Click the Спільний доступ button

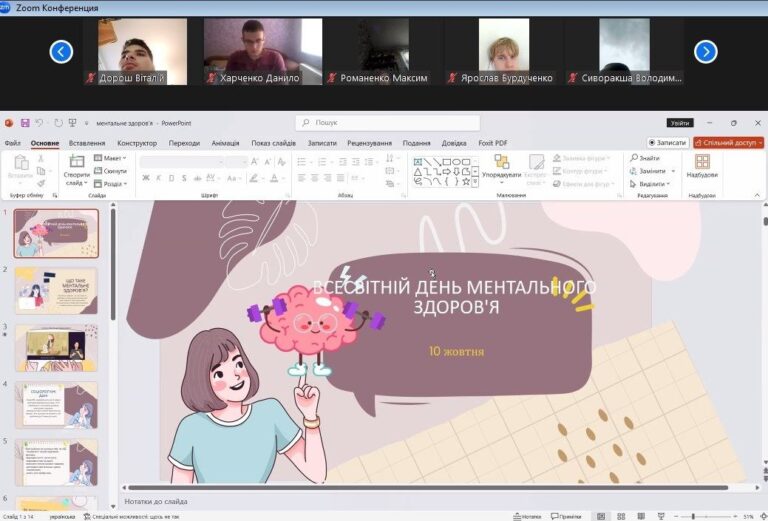(728, 143)
